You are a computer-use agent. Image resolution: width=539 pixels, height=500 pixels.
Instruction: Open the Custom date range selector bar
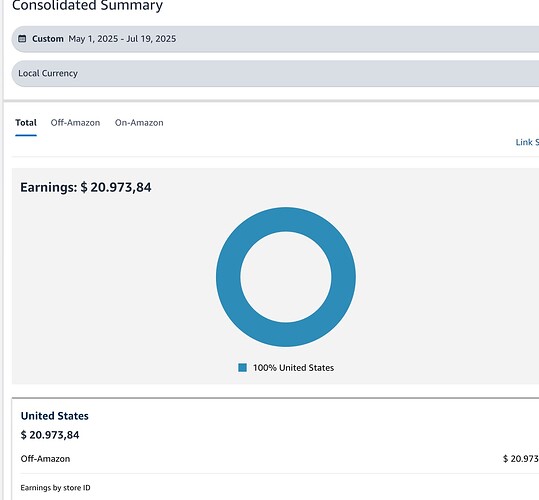[x=275, y=39]
